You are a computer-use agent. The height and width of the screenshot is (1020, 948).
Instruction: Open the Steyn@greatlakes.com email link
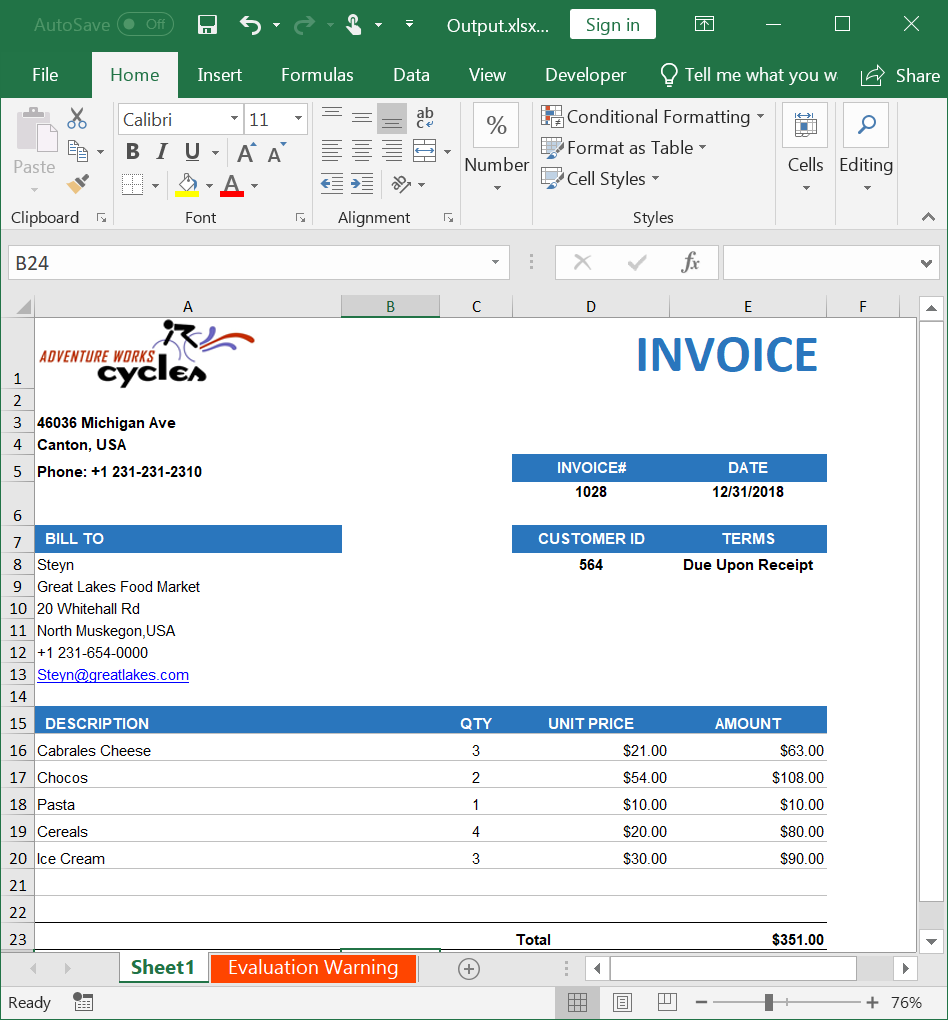[113, 675]
